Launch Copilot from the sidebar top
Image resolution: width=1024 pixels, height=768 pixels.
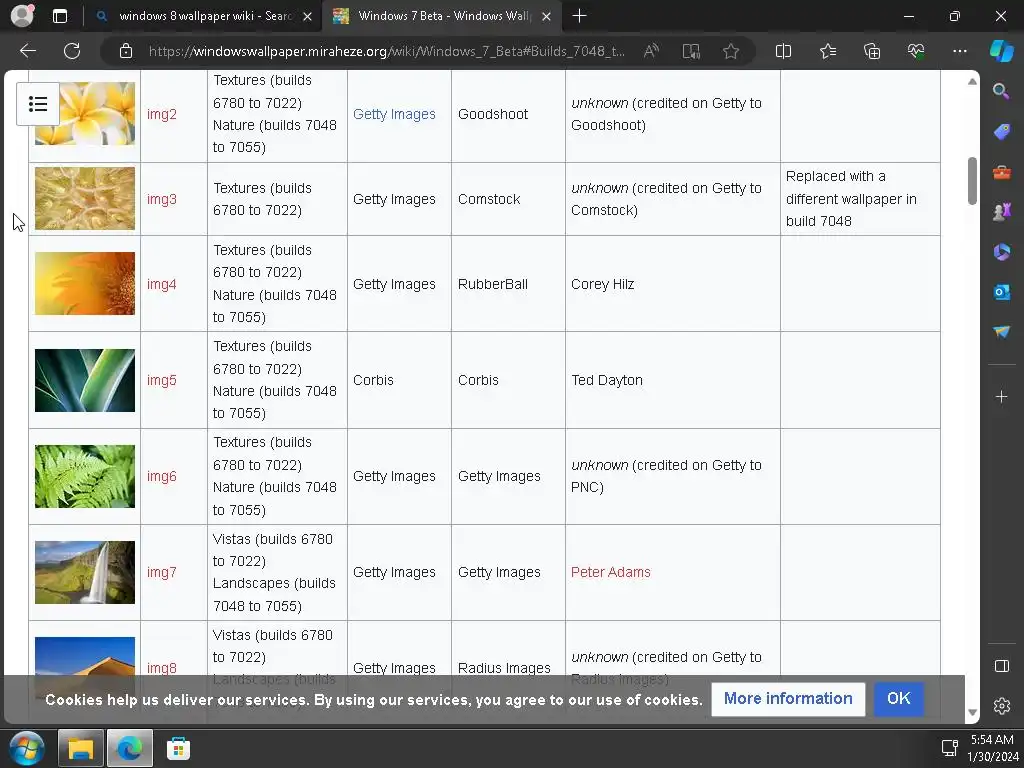[1001, 51]
